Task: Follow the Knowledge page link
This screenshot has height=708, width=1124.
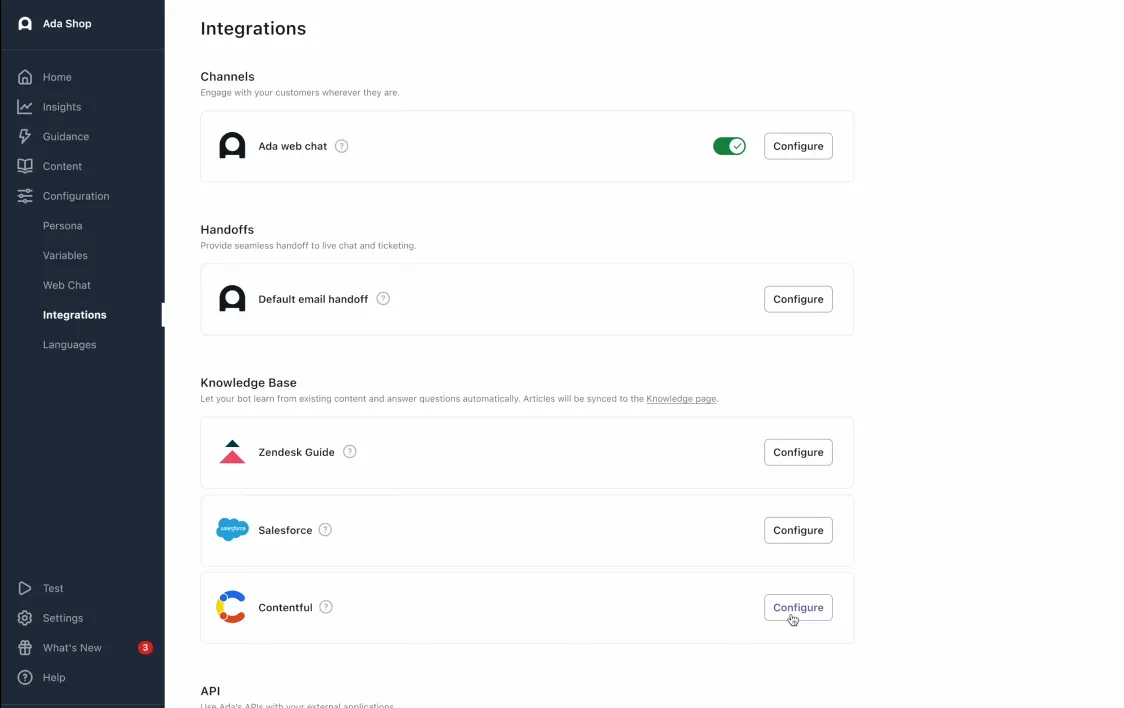Action: tap(681, 398)
